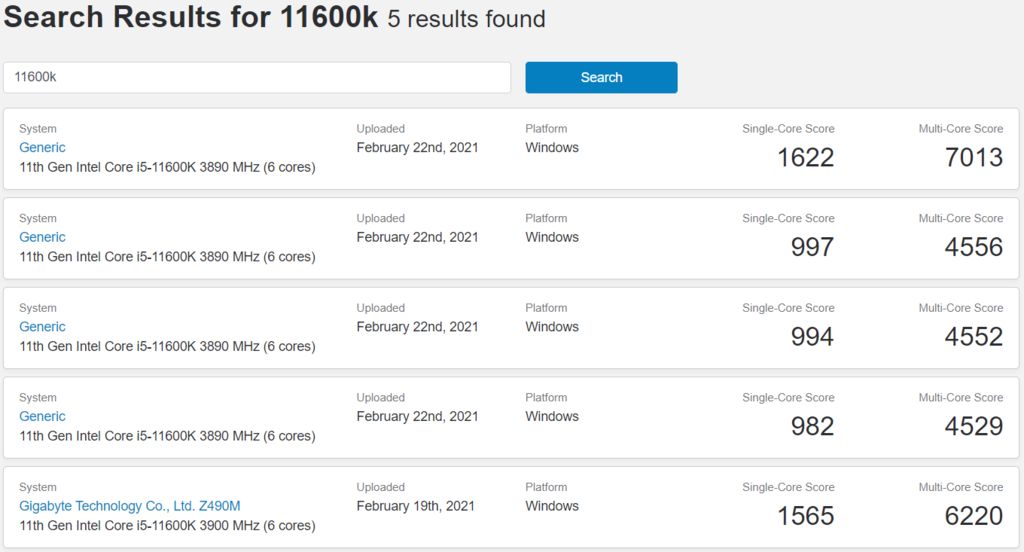Click the '5 results found' text
1024x552 pixels.
point(467,19)
